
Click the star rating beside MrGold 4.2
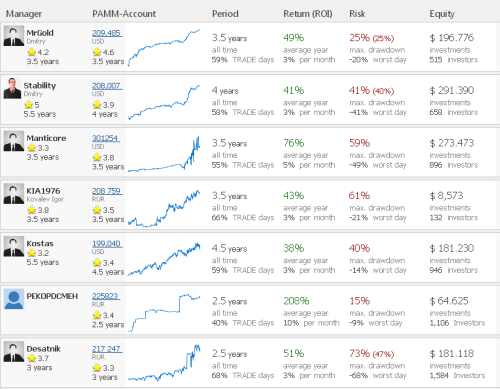tap(32, 52)
